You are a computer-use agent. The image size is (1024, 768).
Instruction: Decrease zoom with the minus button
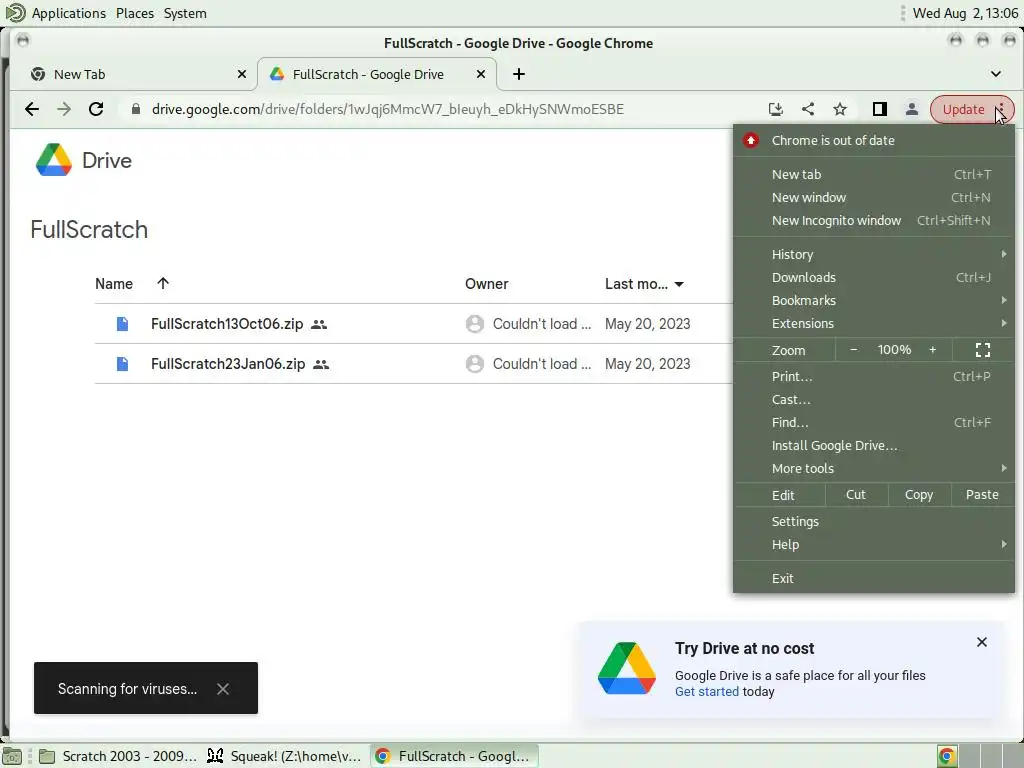(853, 350)
